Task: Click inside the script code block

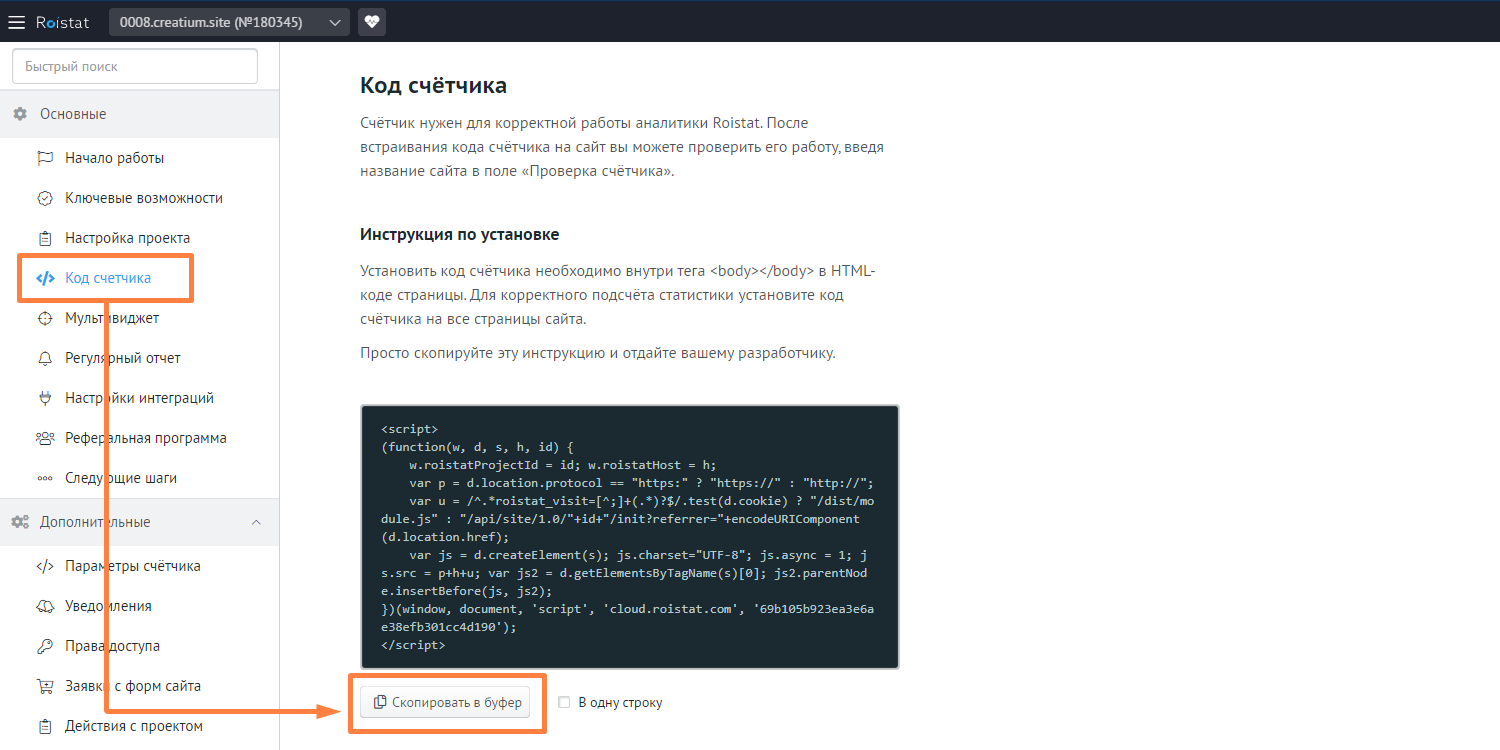Action: click(630, 537)
